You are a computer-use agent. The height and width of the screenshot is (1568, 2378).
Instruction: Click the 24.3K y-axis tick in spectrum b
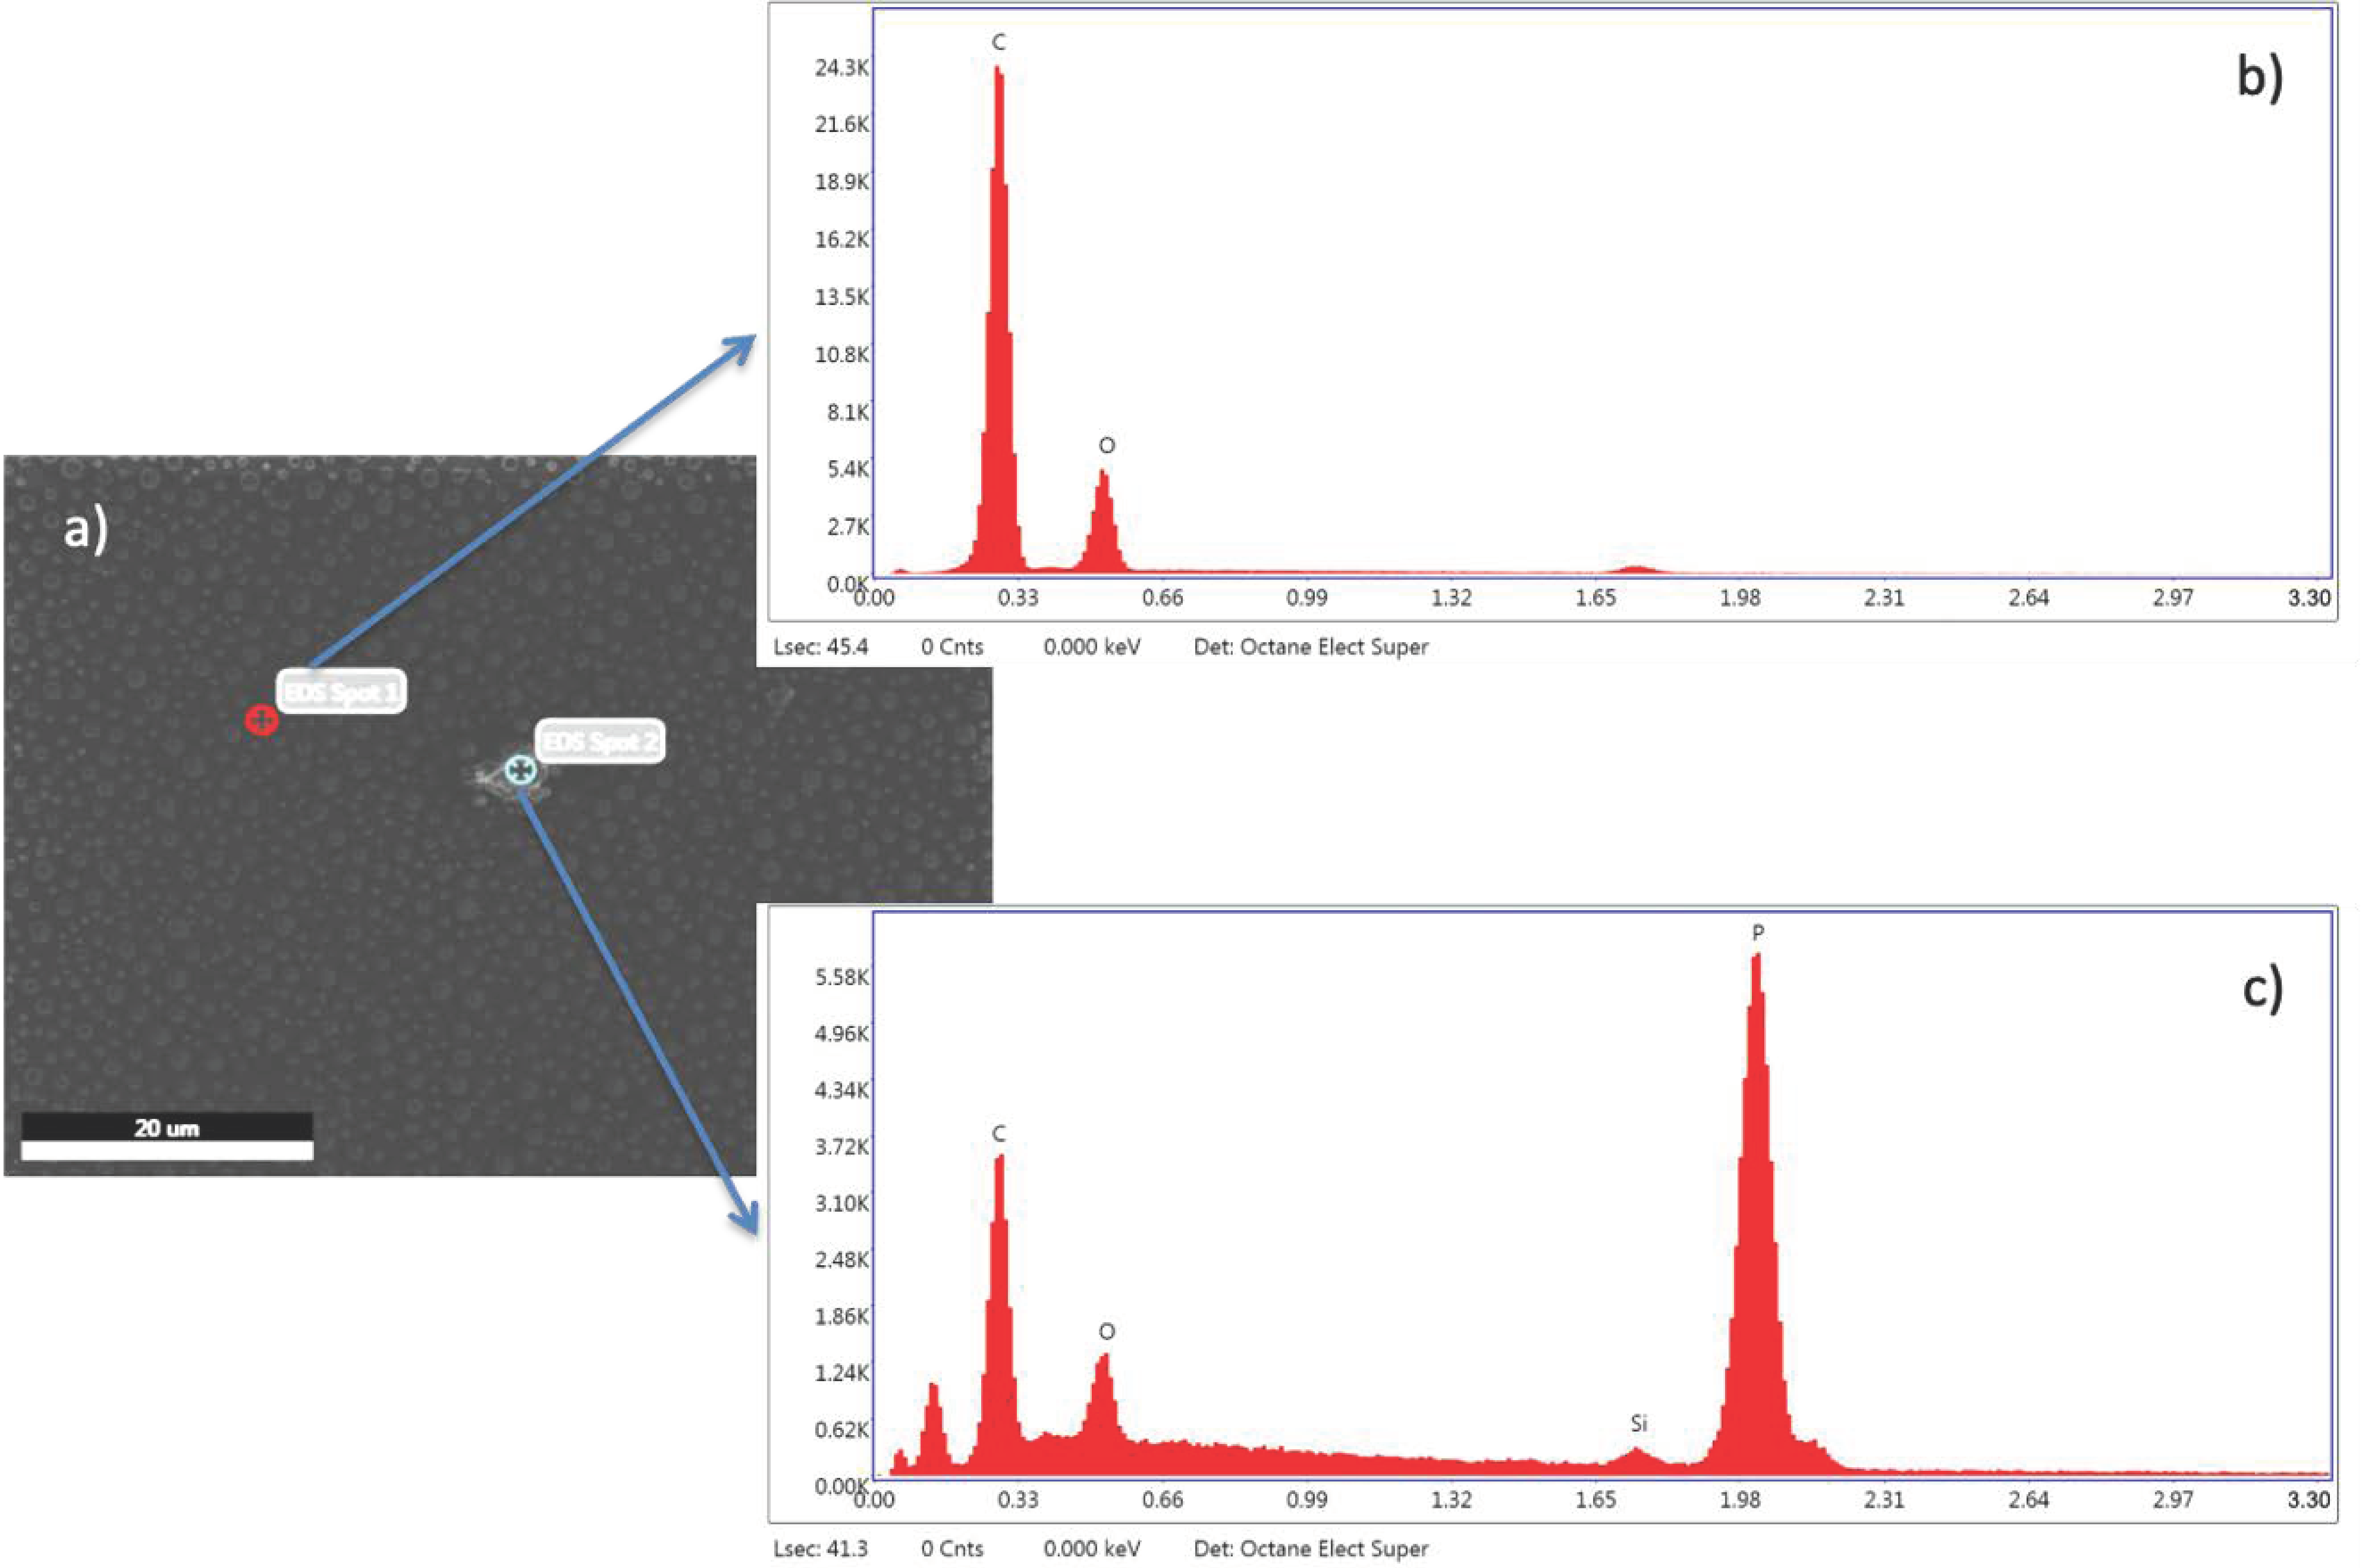841,68
